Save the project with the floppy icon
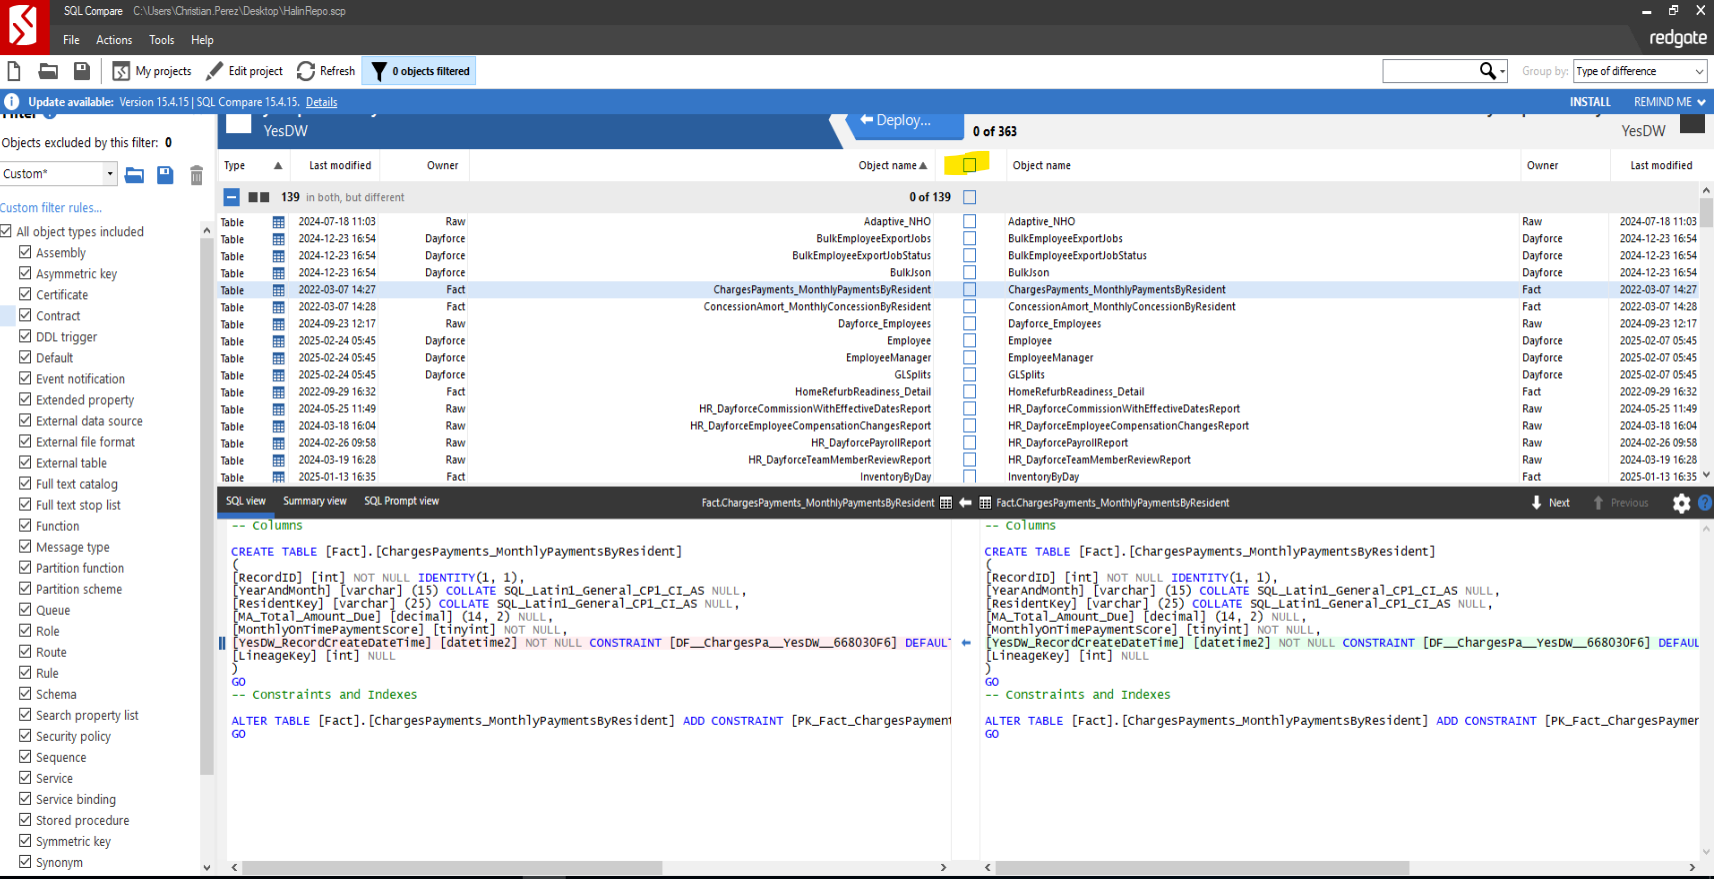The height and width of the screenshot is (879, 1714). (x=82, y=71)
